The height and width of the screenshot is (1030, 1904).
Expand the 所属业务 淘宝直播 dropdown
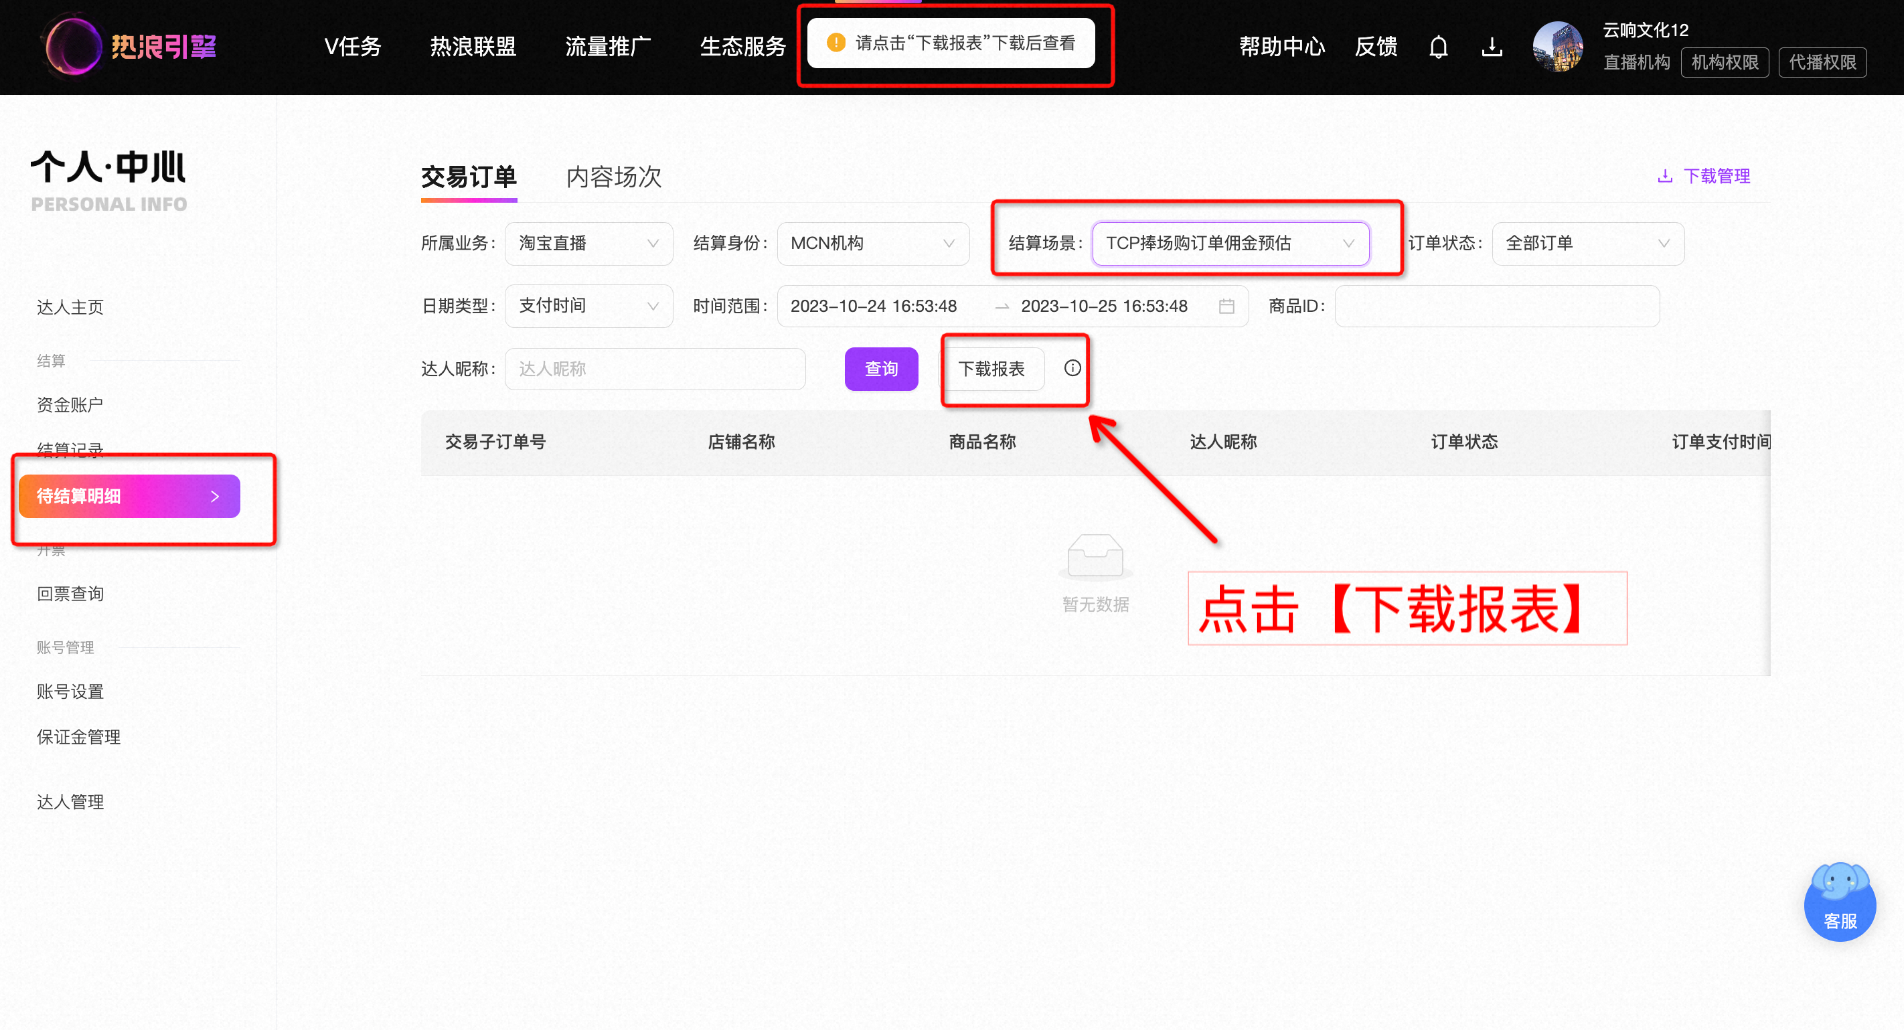589,243
